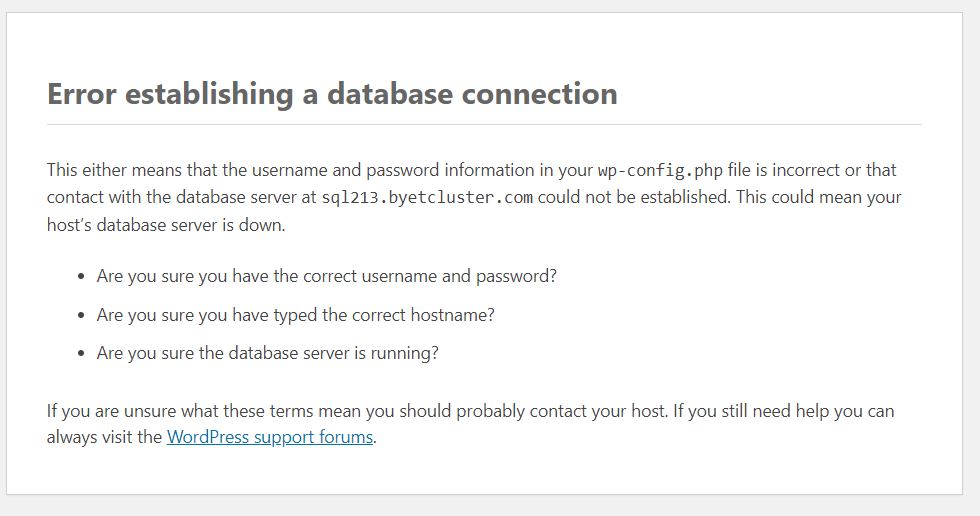Click the word 'connection' in the heading
The image size is (980, 516).
point(539,94)
